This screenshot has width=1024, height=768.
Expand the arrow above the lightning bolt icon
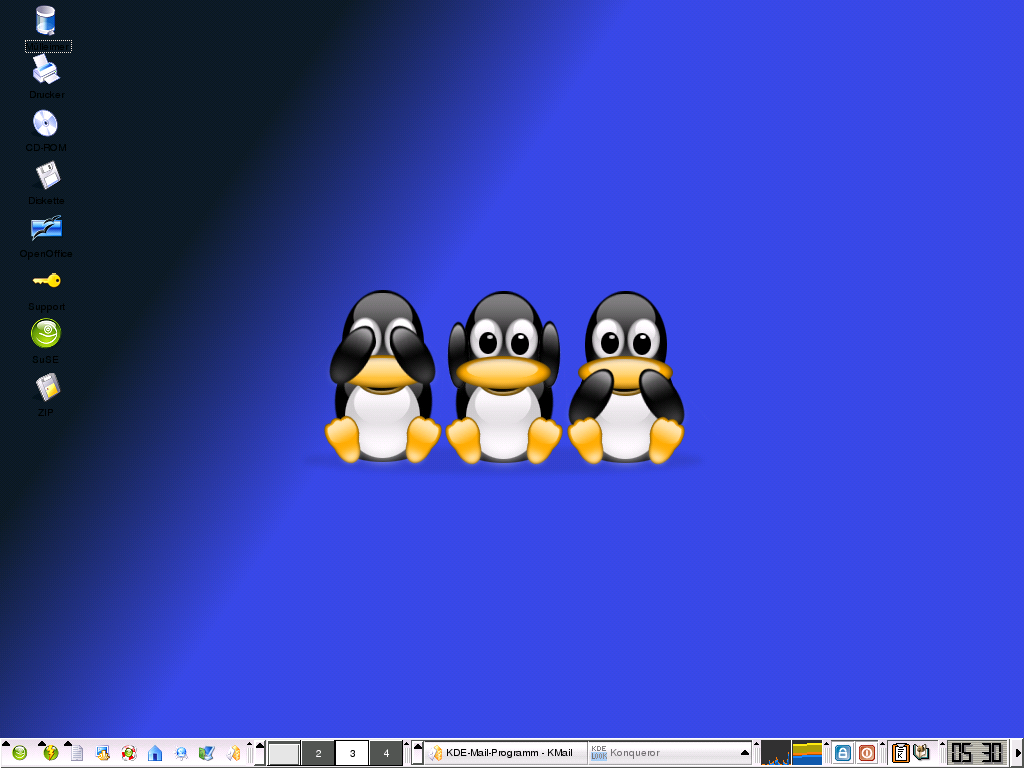click(41, 743)
